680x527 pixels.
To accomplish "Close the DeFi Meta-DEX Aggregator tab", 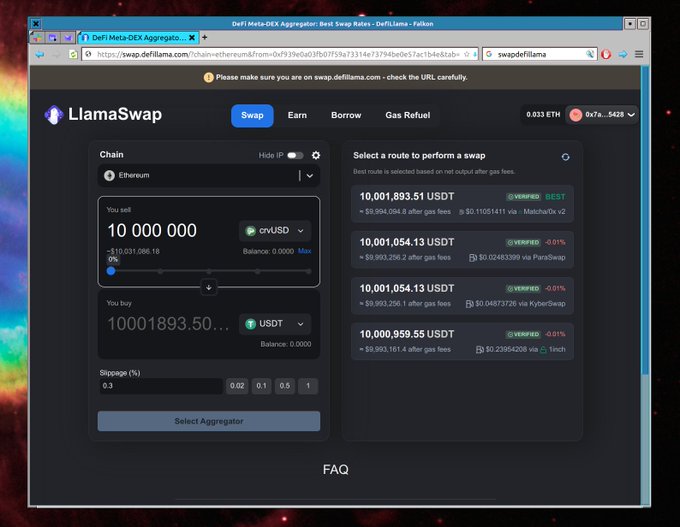I will [x=192, y=38].
